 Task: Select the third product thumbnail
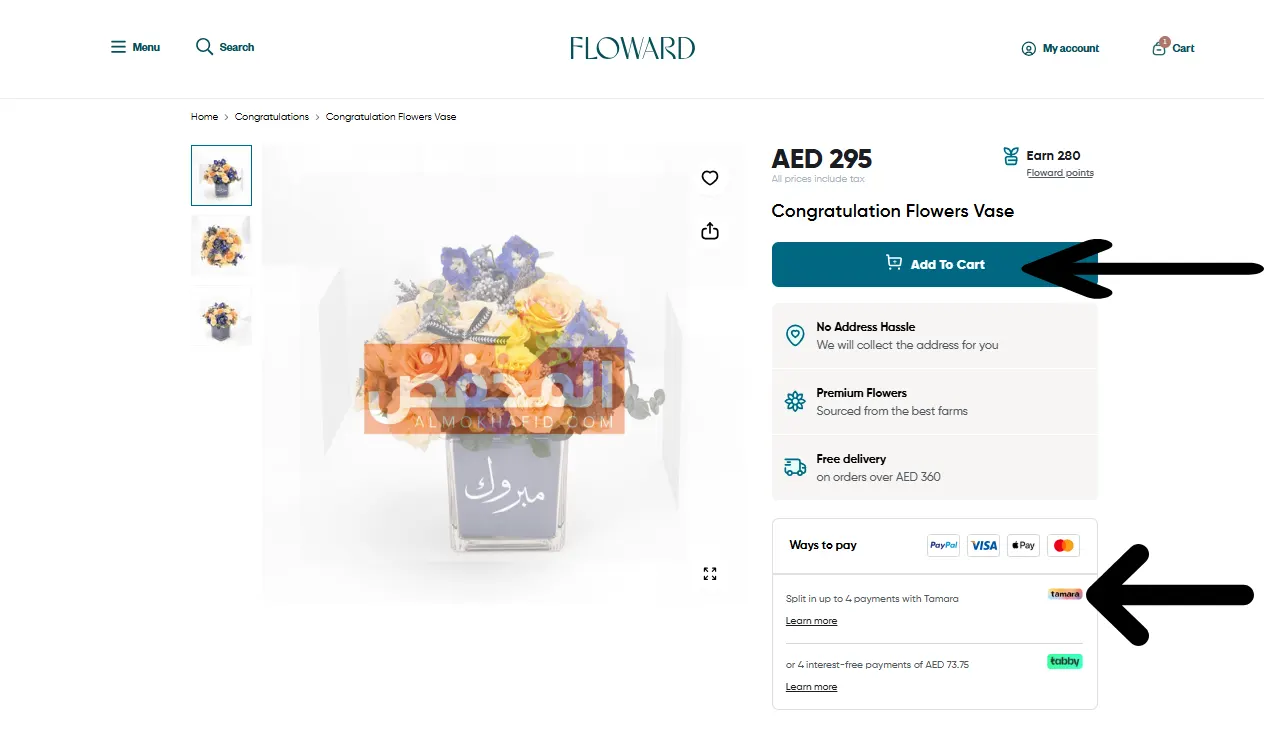pos(221,315)
